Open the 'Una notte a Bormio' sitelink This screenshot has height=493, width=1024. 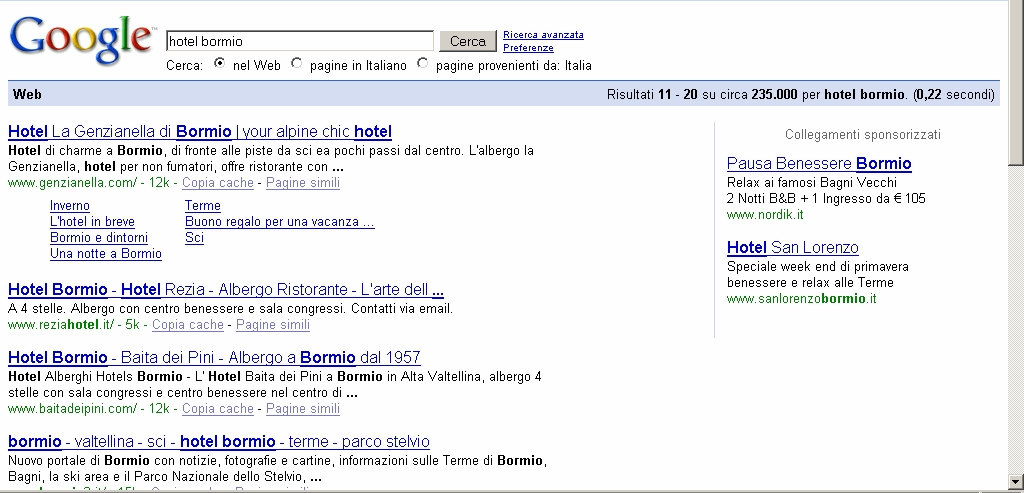point(105,254)
